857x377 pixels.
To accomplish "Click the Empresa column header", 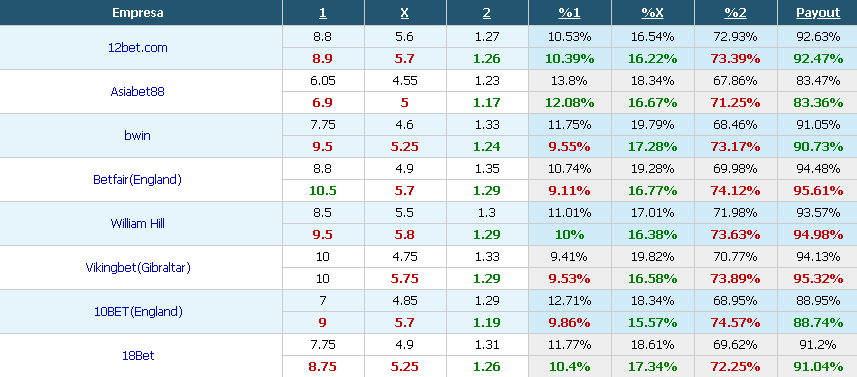I will click(138, 13).
